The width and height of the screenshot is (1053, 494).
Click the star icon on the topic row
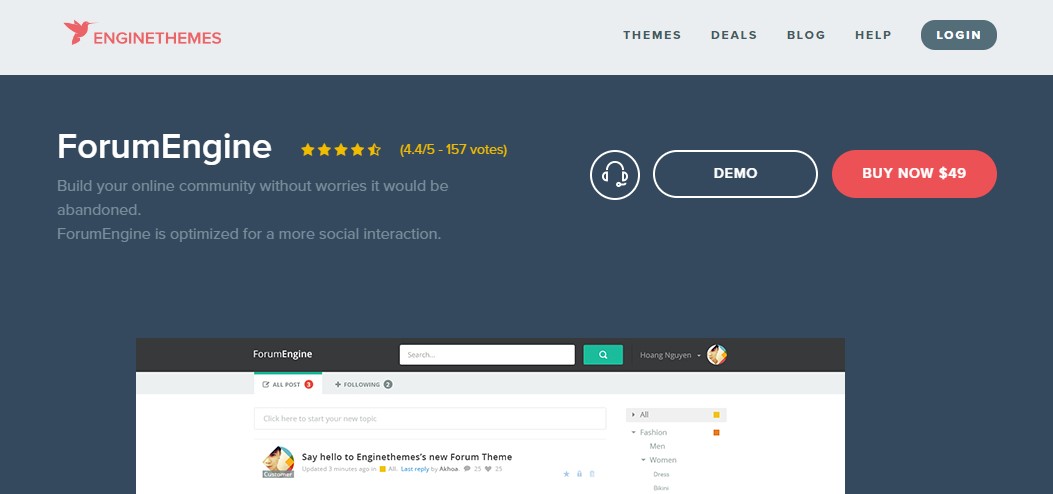coord(566,474)
